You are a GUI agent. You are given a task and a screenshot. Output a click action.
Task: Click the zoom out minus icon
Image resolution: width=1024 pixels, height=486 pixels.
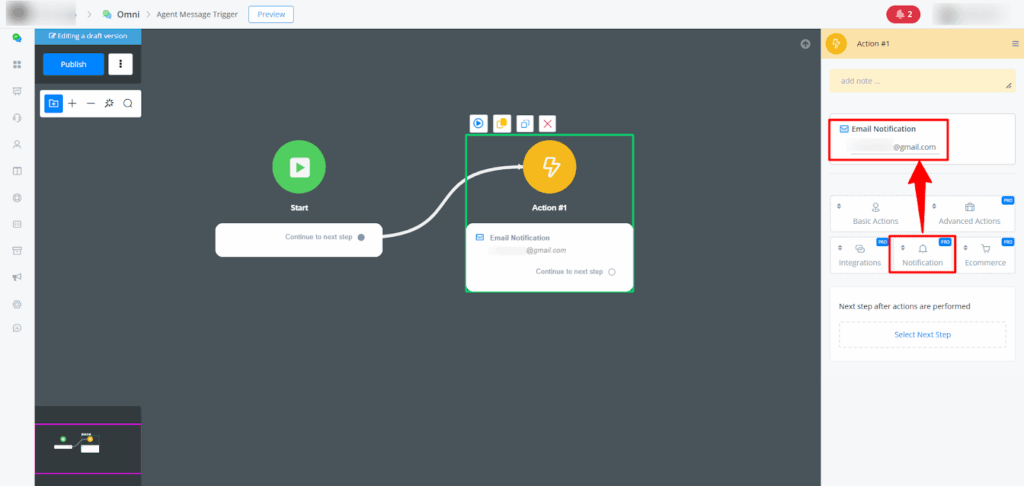click(x=90, y=103)
